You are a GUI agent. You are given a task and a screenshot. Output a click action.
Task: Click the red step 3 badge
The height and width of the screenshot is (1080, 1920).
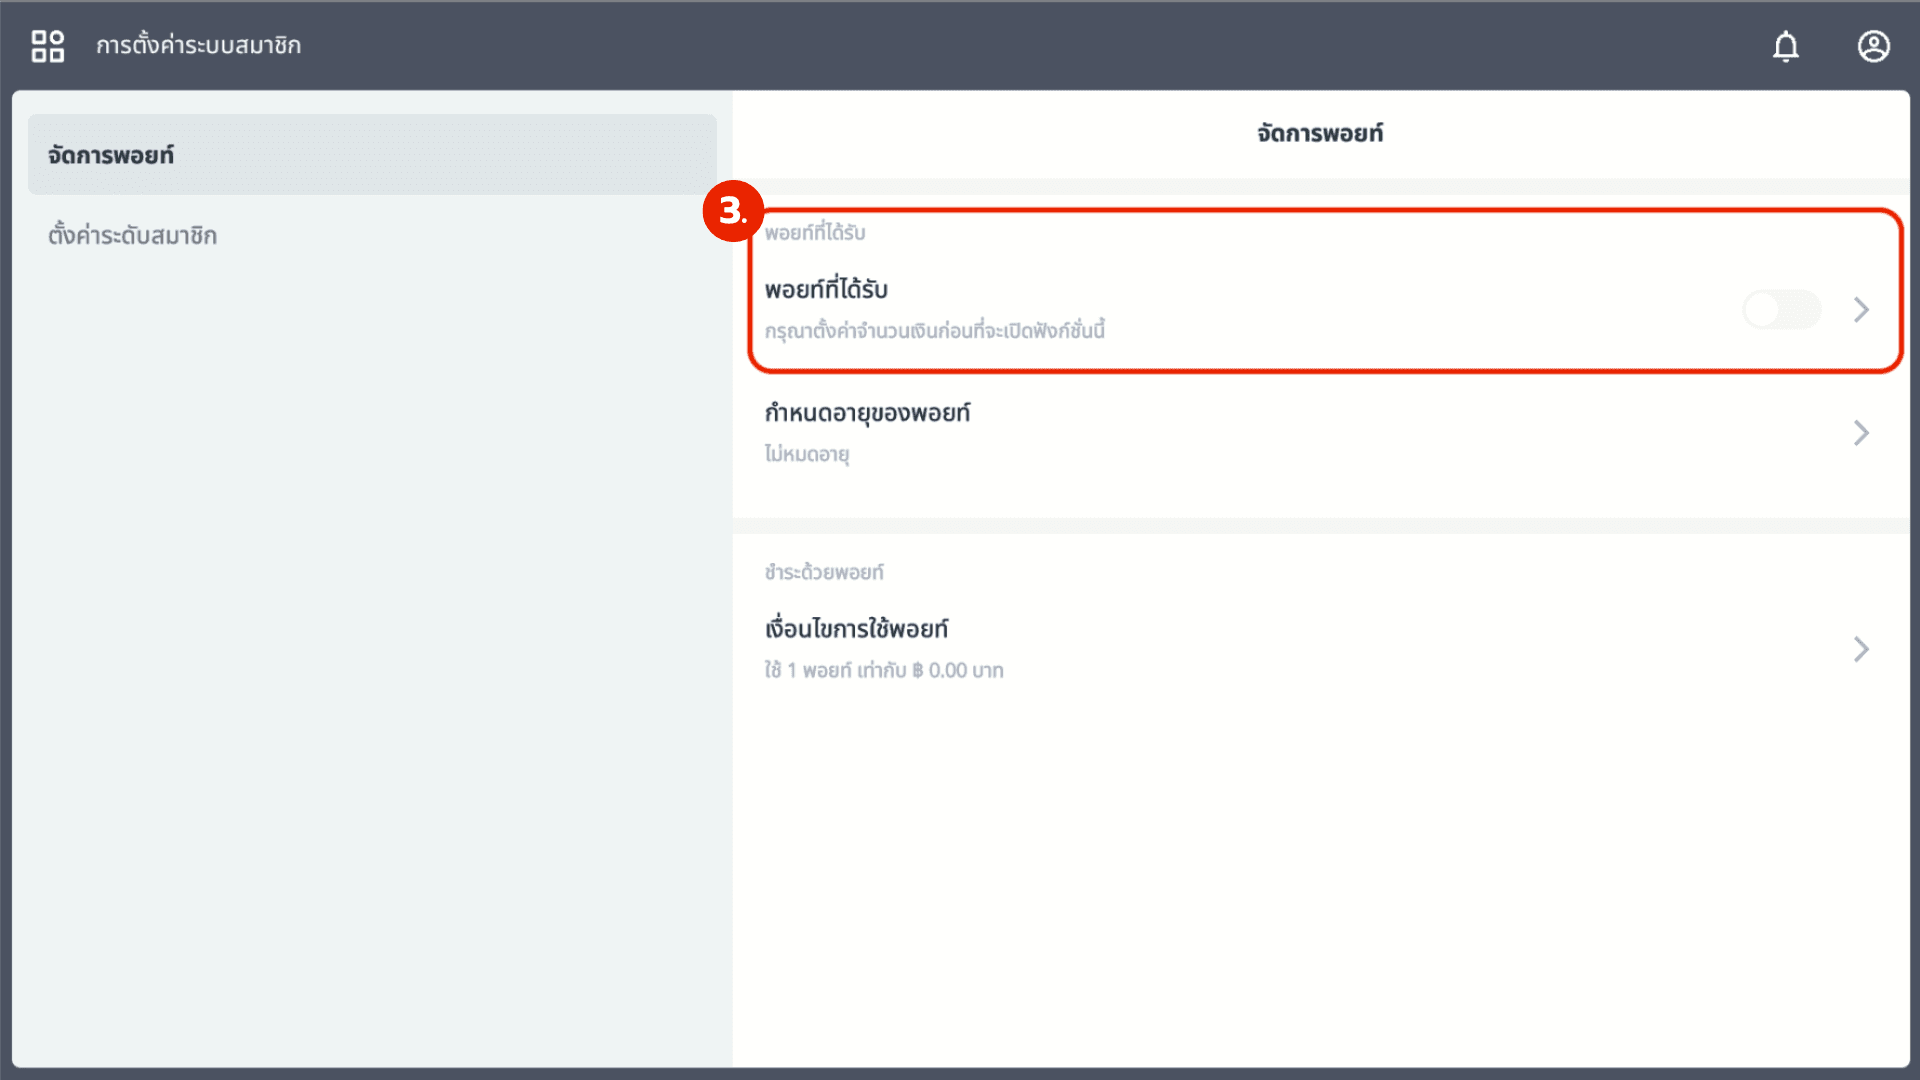click(x=732, y=211)
